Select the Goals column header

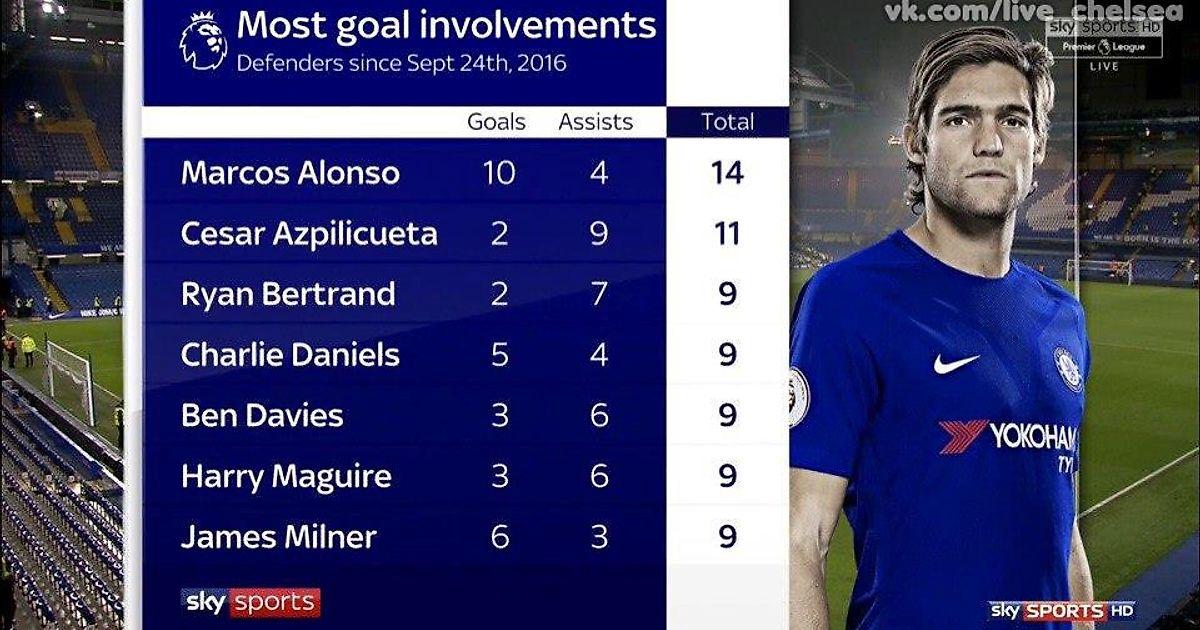496,122
